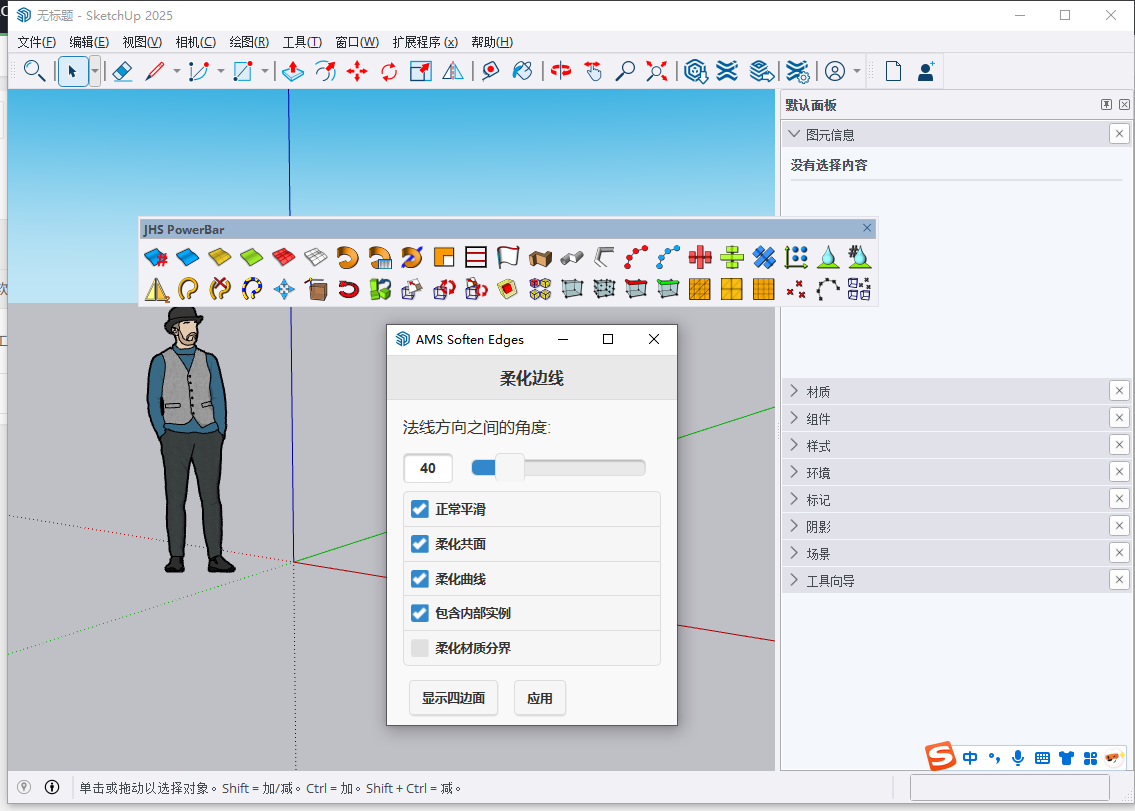Open the Extension Manager gear icon
1135x811 pixels.
(x=797, y=71)
